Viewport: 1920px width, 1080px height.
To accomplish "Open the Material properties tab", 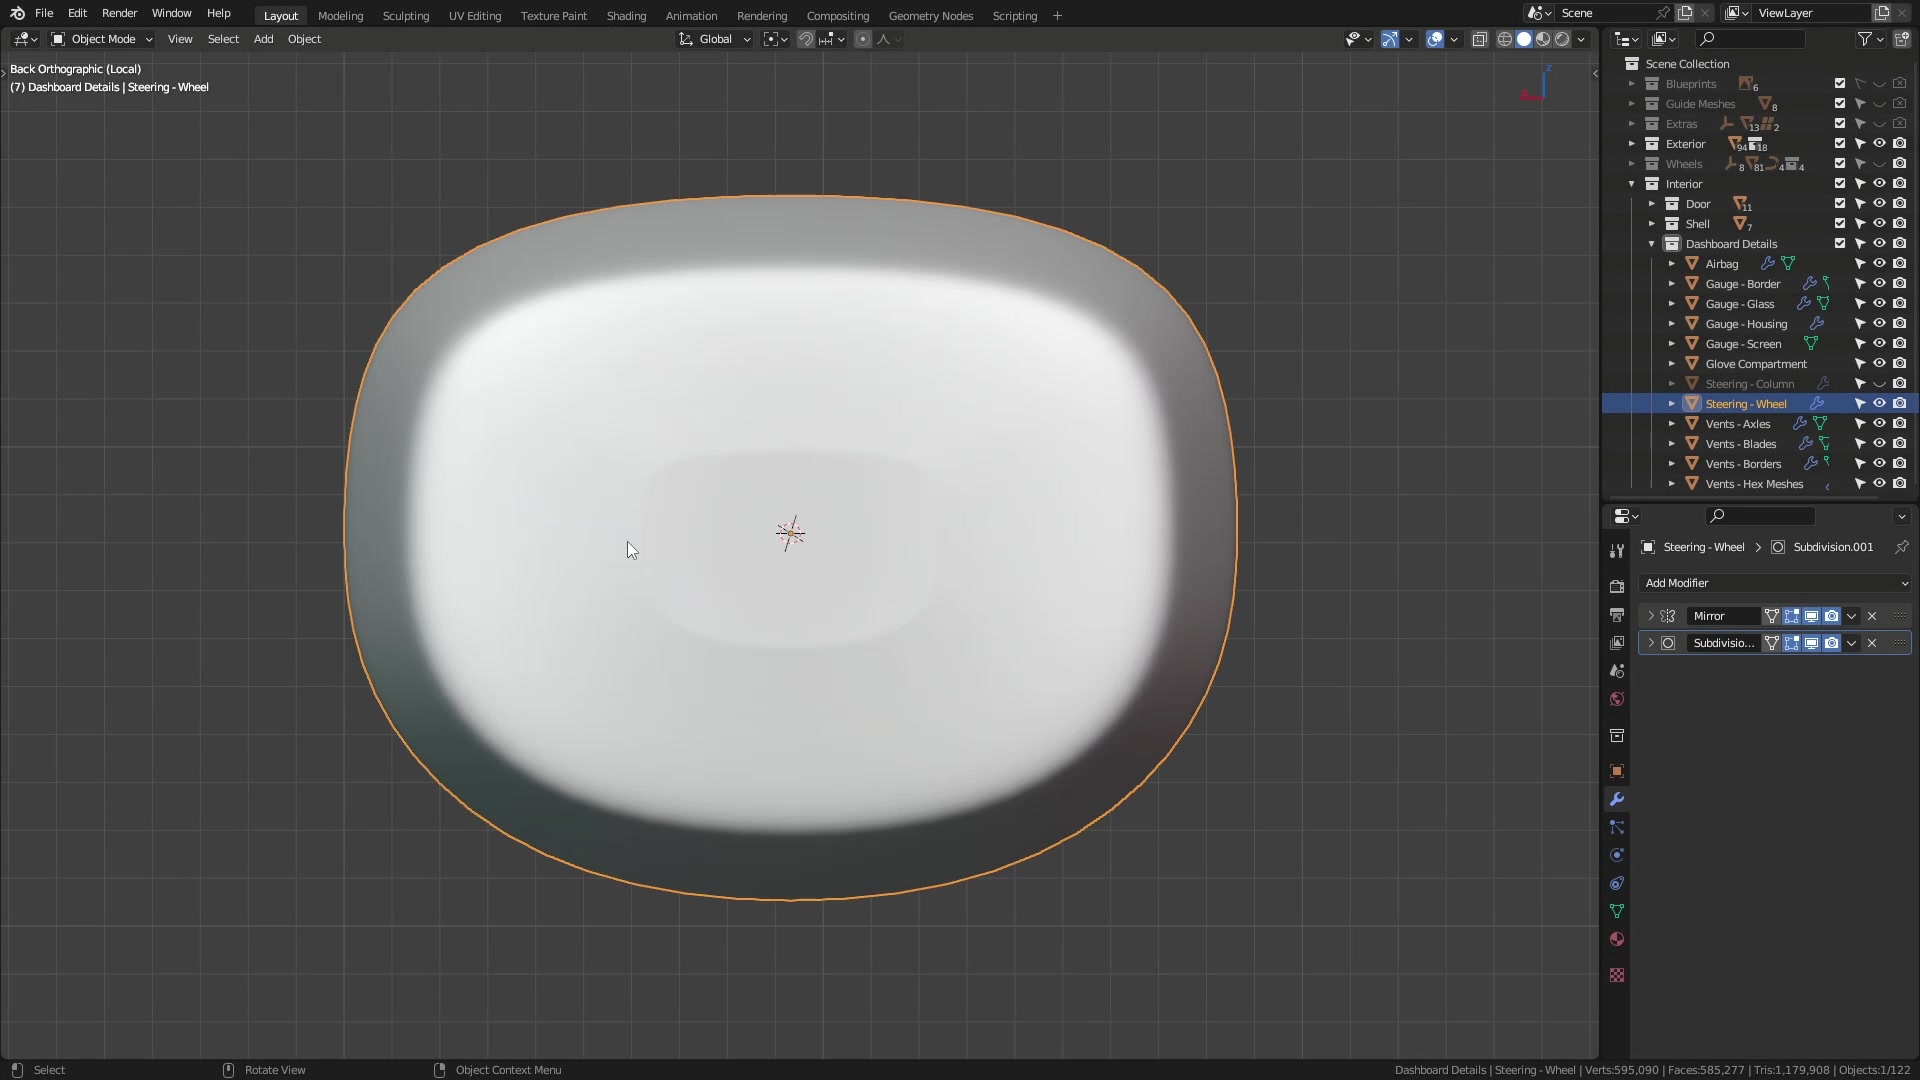I will click(1617, 939).
